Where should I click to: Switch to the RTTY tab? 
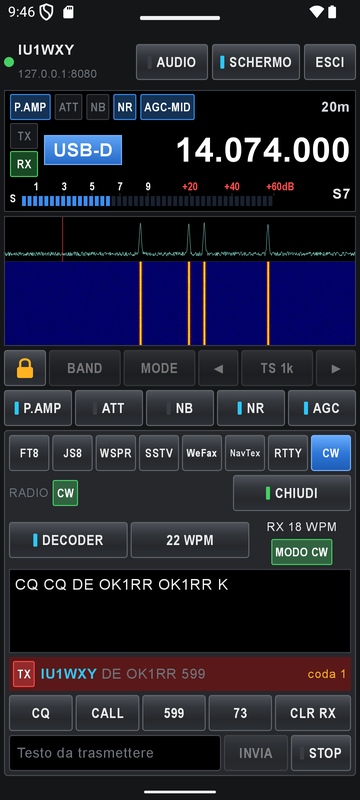click(288, 453)
